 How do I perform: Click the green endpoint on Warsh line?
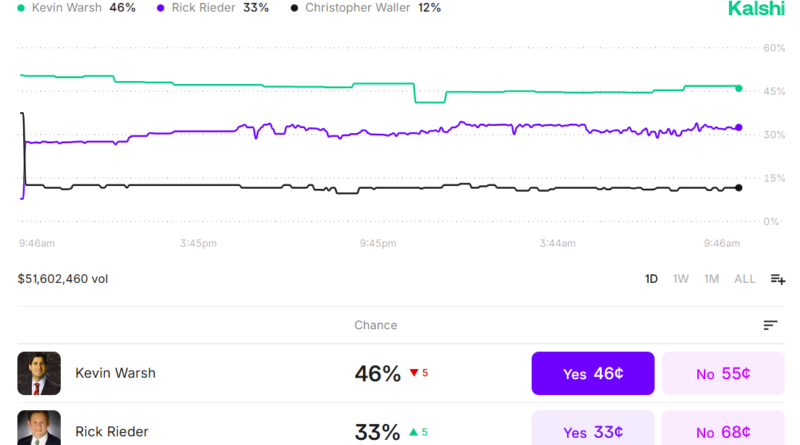click(x=739, y=88)
